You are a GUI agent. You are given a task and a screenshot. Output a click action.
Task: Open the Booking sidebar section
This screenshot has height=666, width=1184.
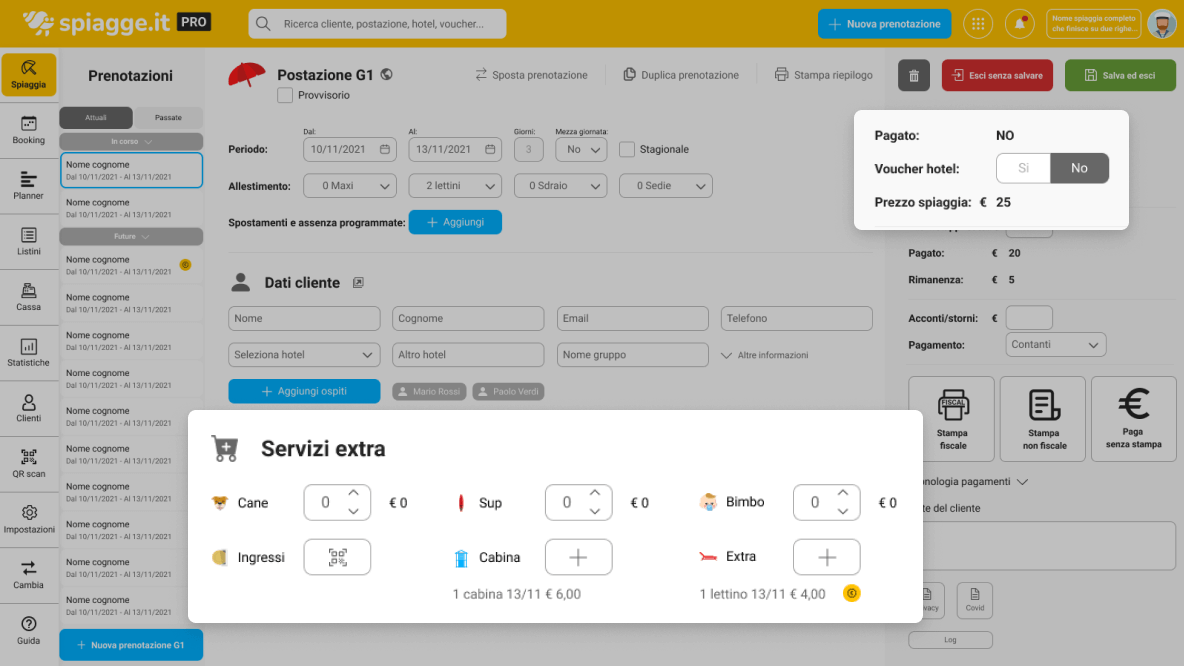point(29,130)
